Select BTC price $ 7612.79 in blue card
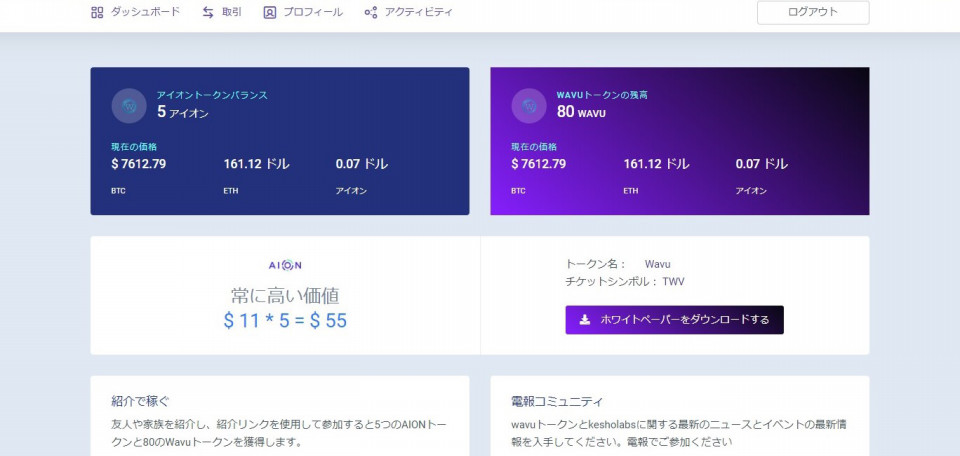Image resolution: width=960 pixels, height=456 pixels. coord(138,164)
